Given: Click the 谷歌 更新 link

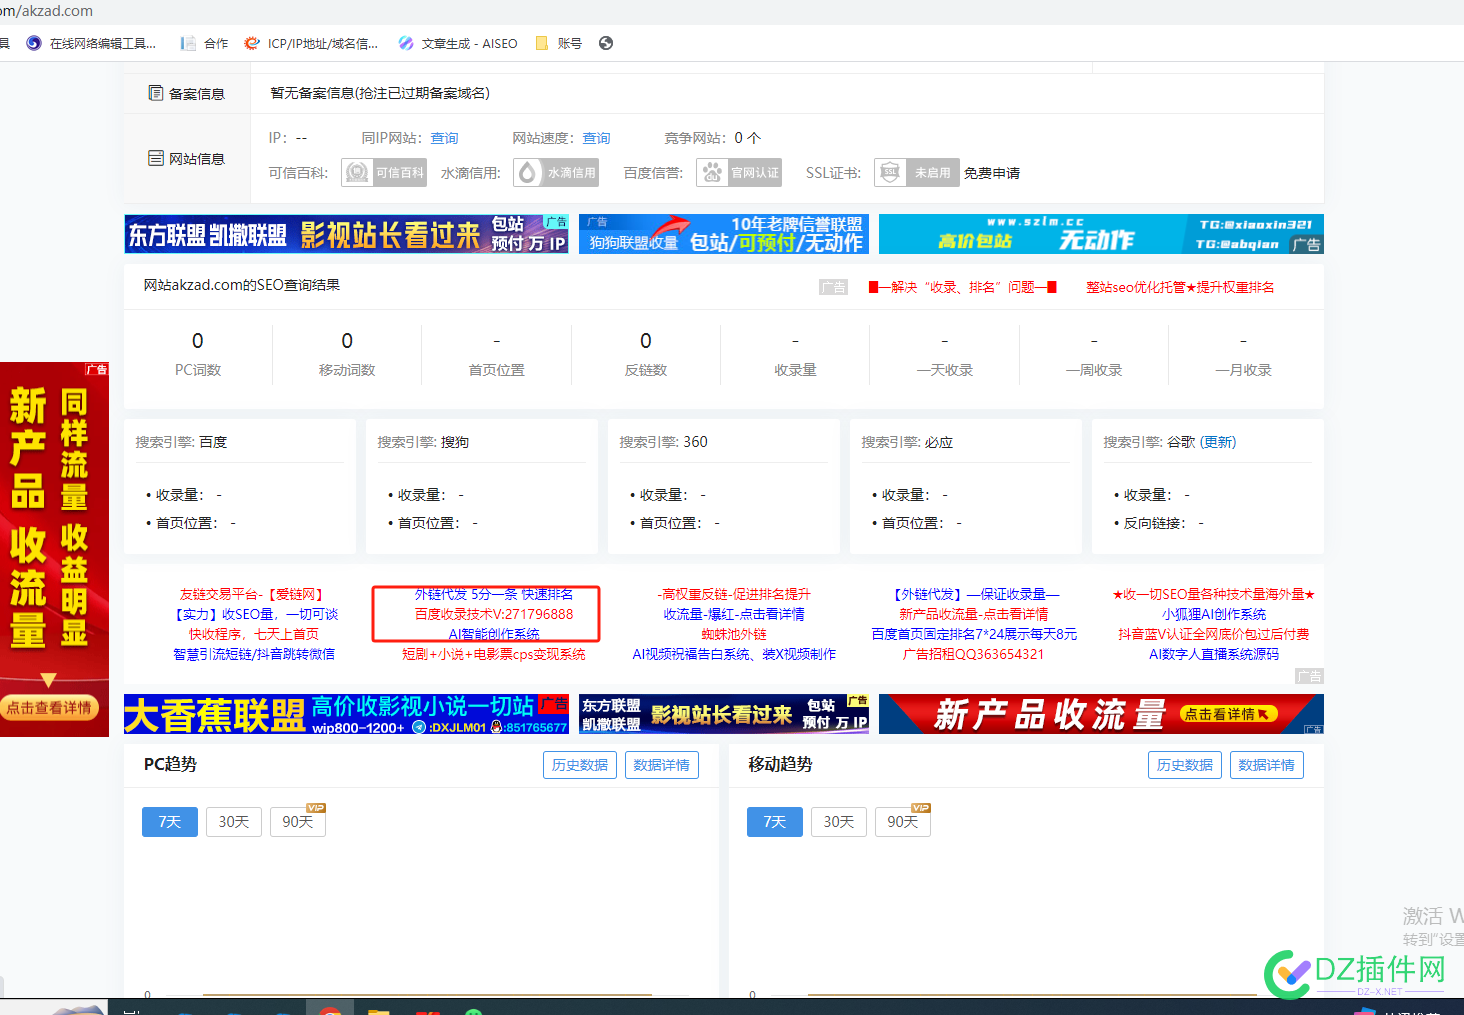Looking at the screenshot, I should [1219, 442].
